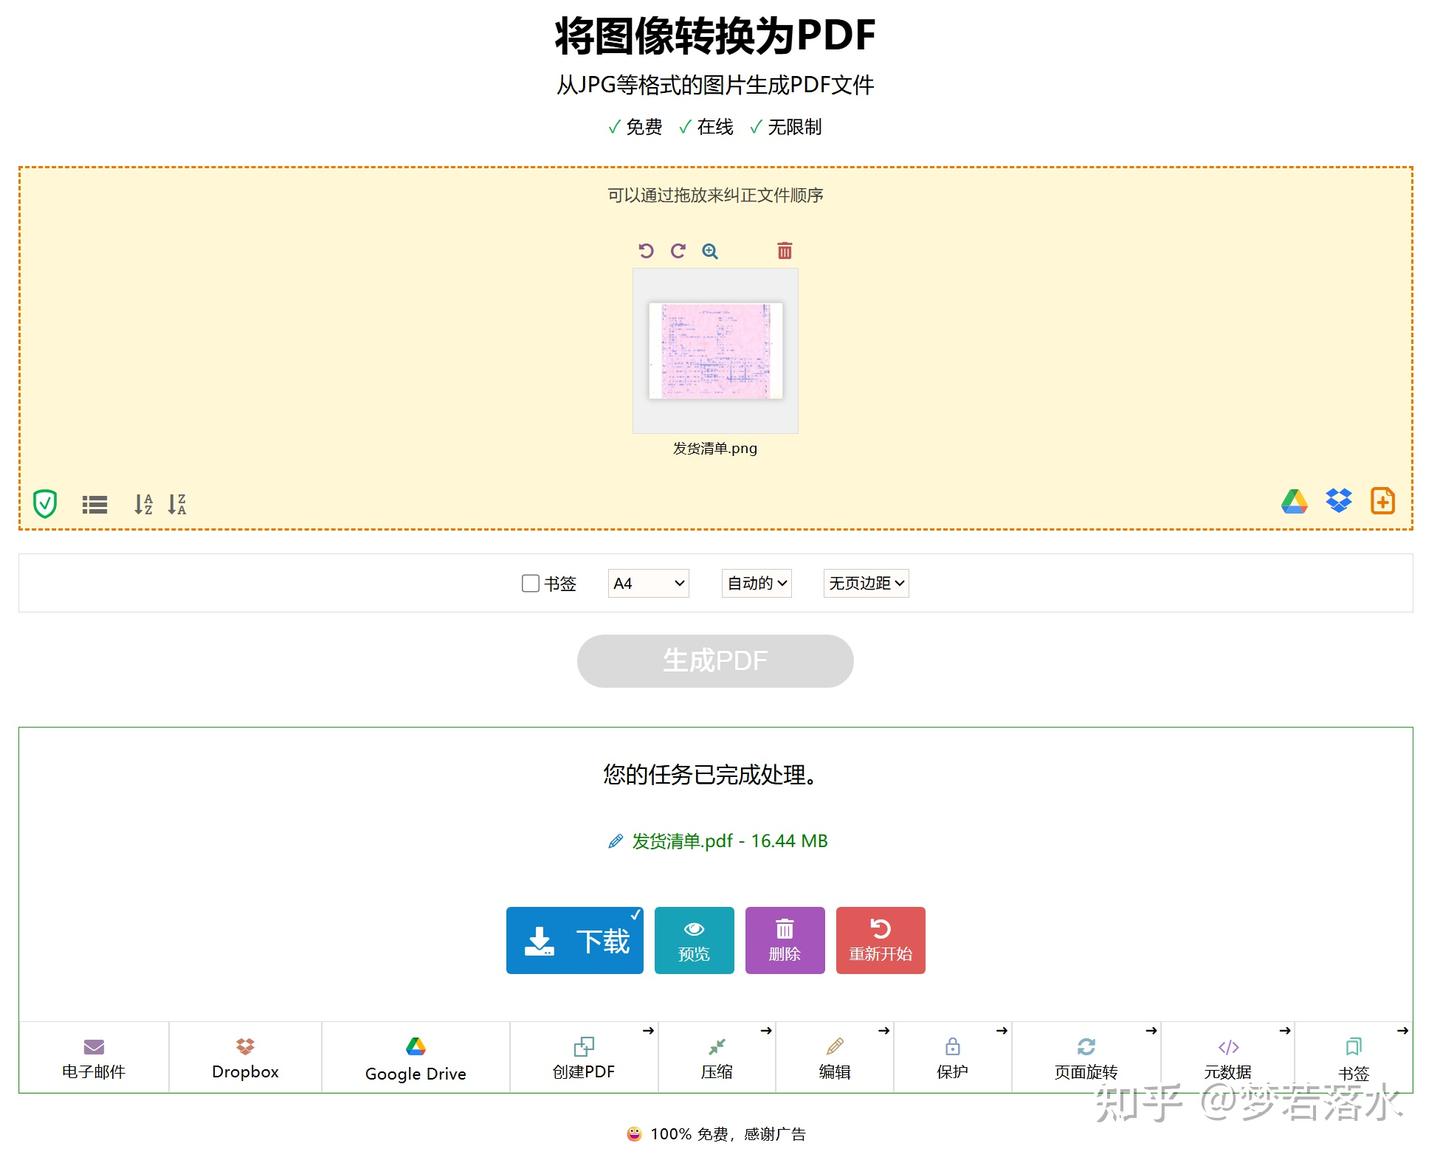Open the 无页边距 margin dropdown

(866, 583)
